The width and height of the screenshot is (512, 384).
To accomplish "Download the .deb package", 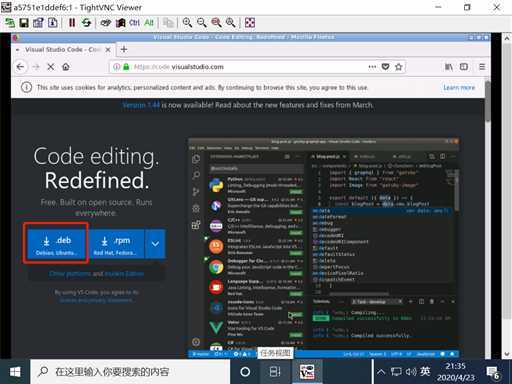I will pyautogui.click(x=56, y=244).
